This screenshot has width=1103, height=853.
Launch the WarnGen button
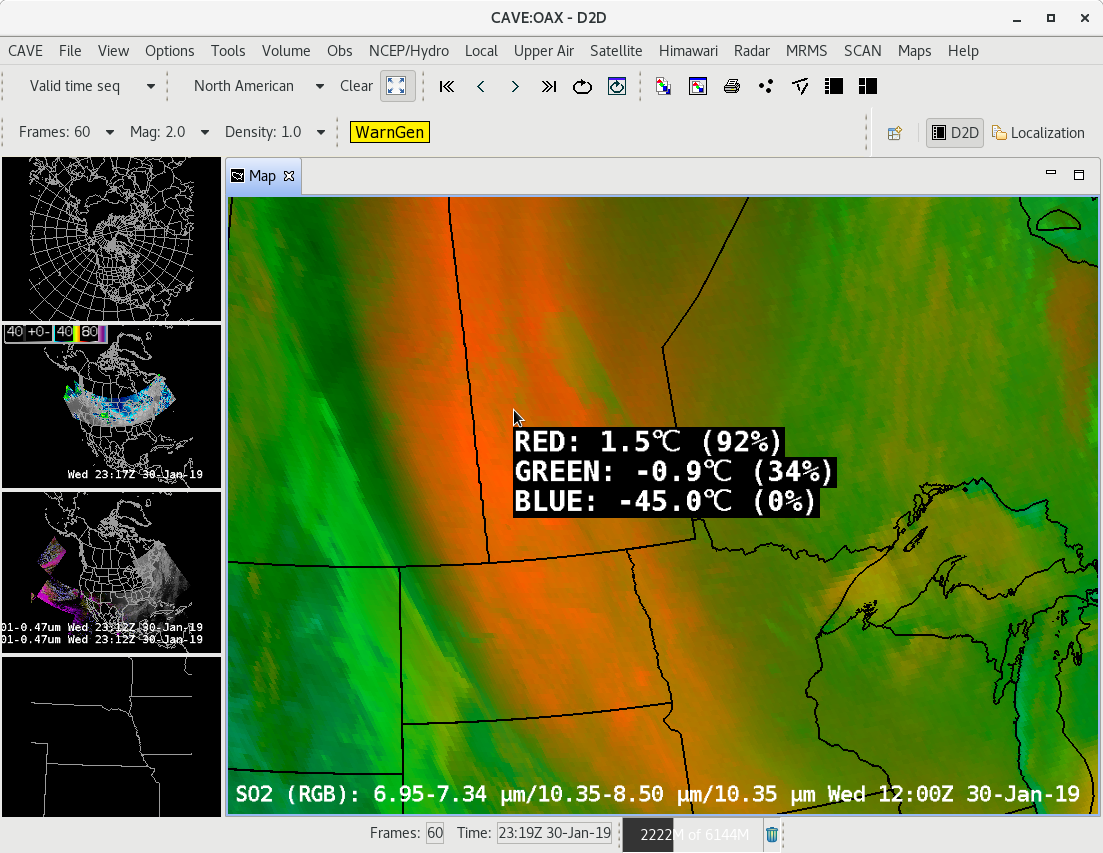(x=390, y=132)
